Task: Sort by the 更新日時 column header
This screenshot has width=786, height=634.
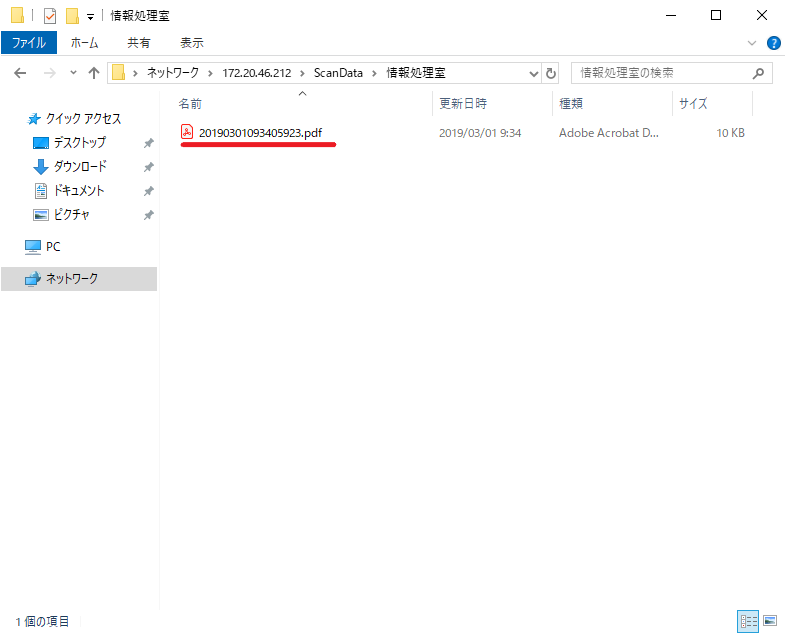Action: (492, 104)
